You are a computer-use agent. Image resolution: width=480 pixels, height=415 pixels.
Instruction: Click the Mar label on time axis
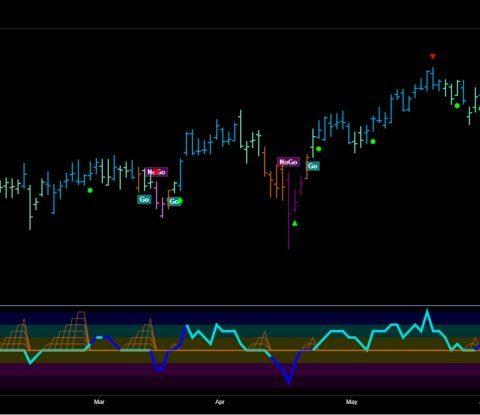[x=99, y=402]
